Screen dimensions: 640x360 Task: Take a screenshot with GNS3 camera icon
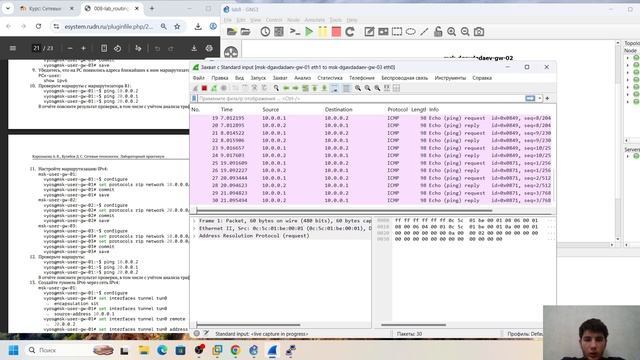click(x=479, y=31)
